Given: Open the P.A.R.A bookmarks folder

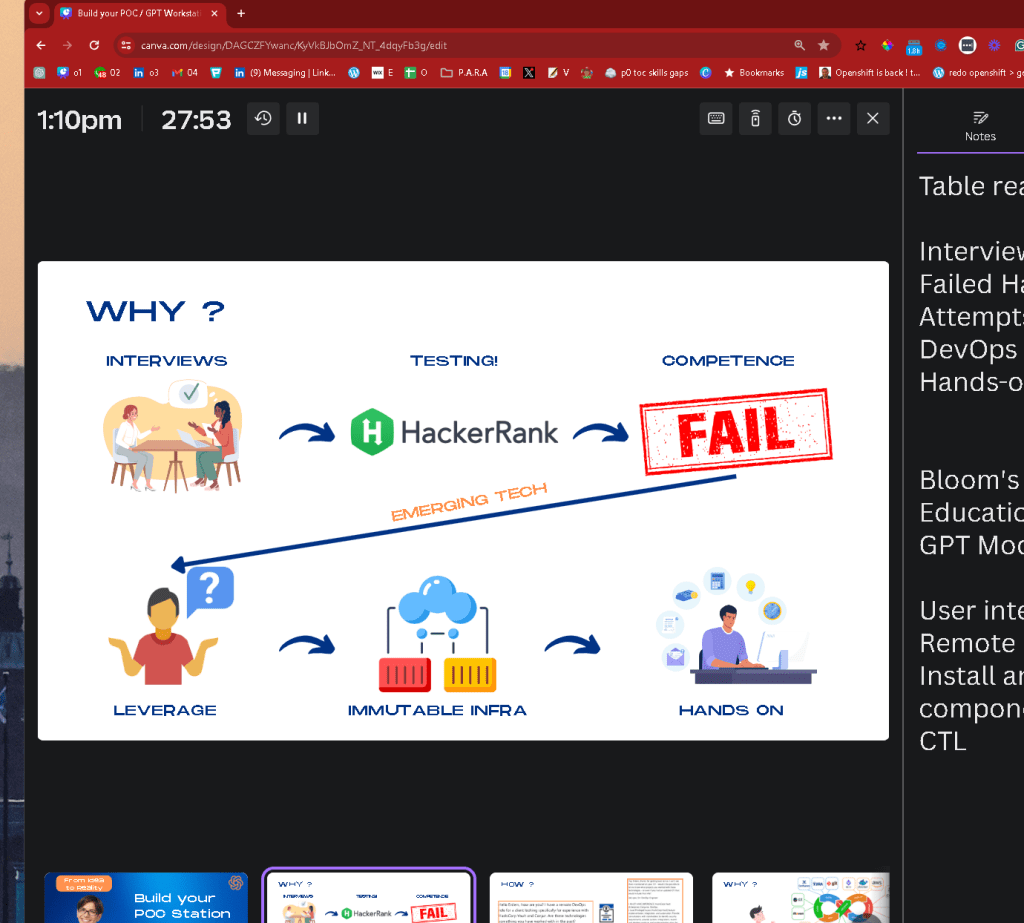Looking at the screenshot, I should 464,73.
